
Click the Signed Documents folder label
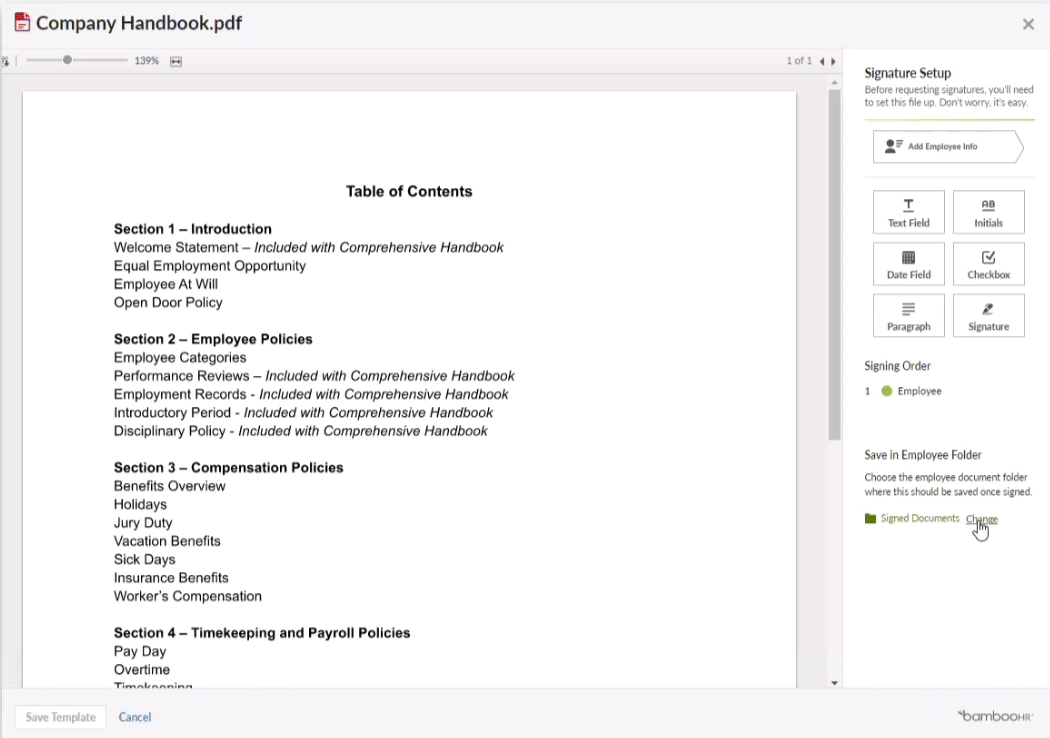[919, 518]
